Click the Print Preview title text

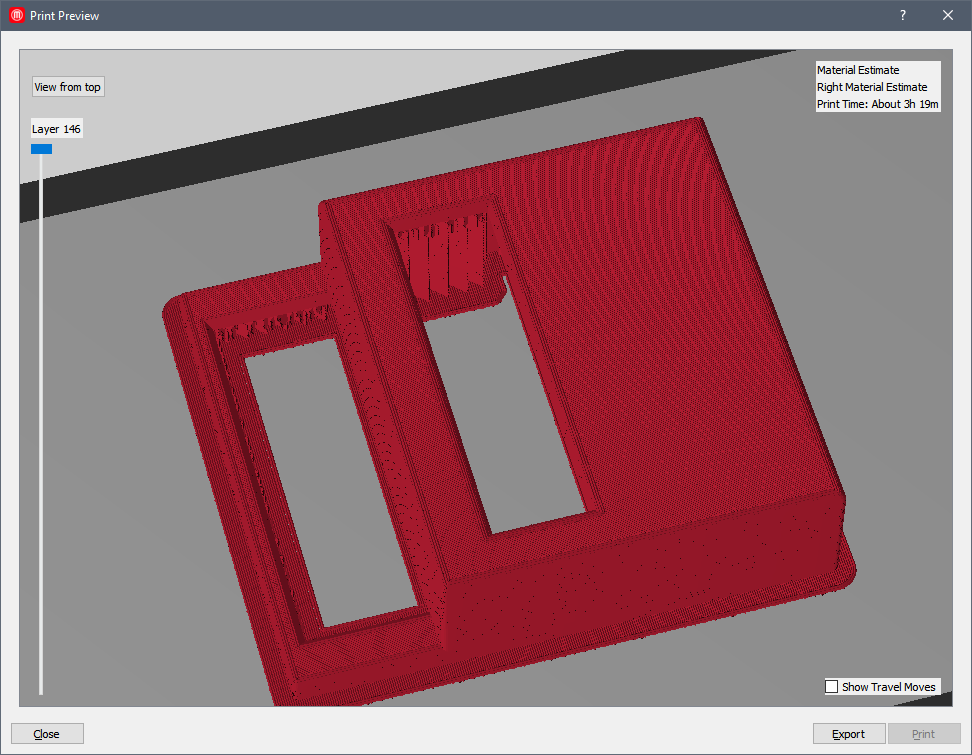(x=64, y=16)
